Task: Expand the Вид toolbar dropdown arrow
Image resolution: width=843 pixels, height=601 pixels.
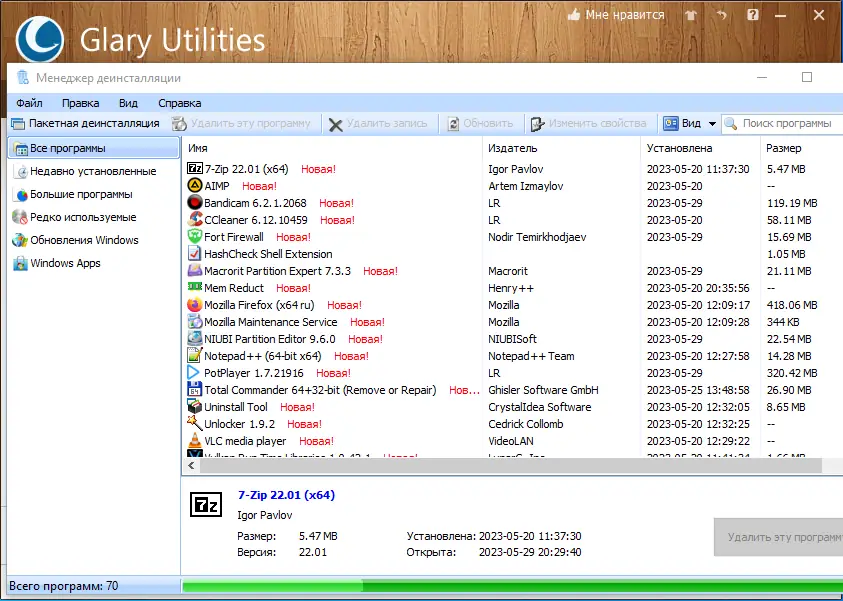Action: pos(712,124)
